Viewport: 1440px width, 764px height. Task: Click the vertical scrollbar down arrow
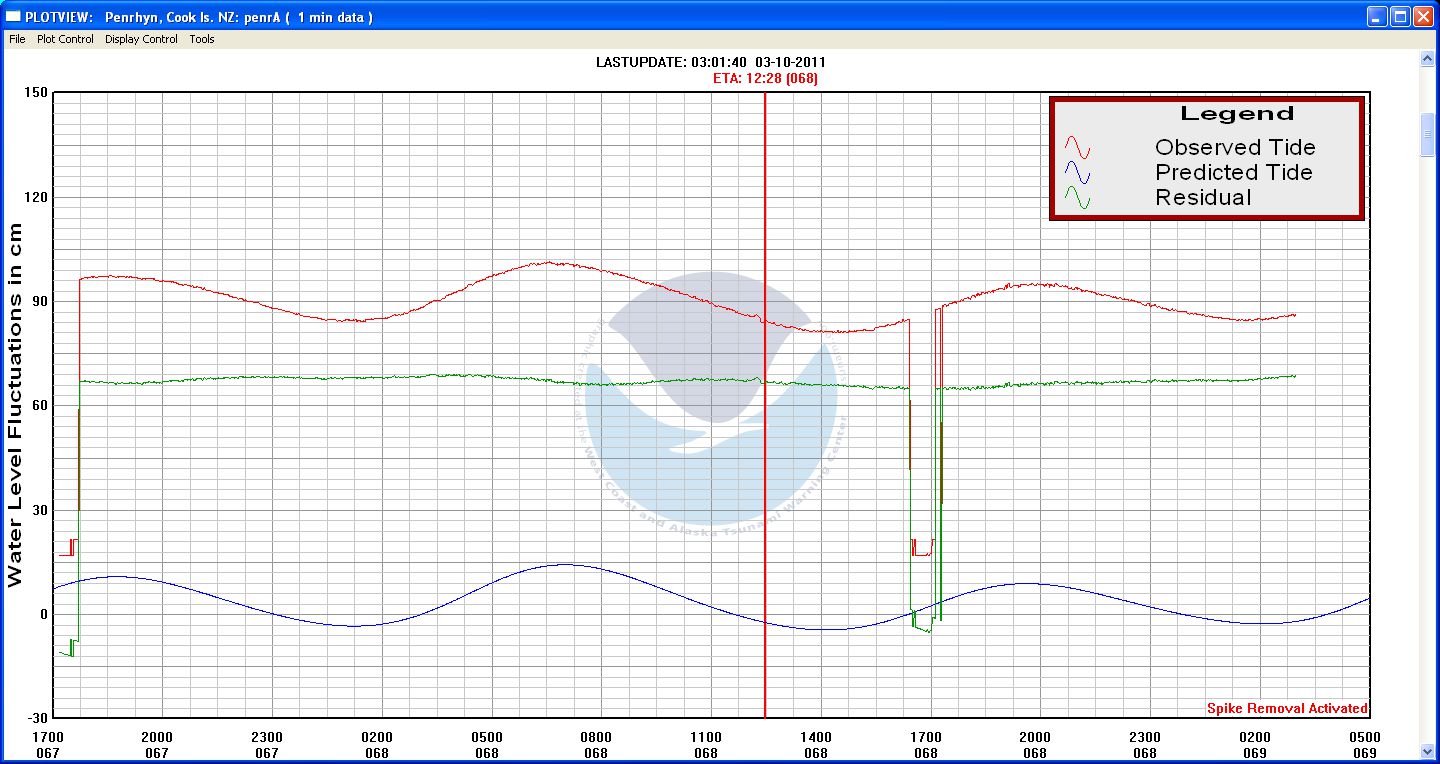pyautogui.click(x=1428, y=750)
